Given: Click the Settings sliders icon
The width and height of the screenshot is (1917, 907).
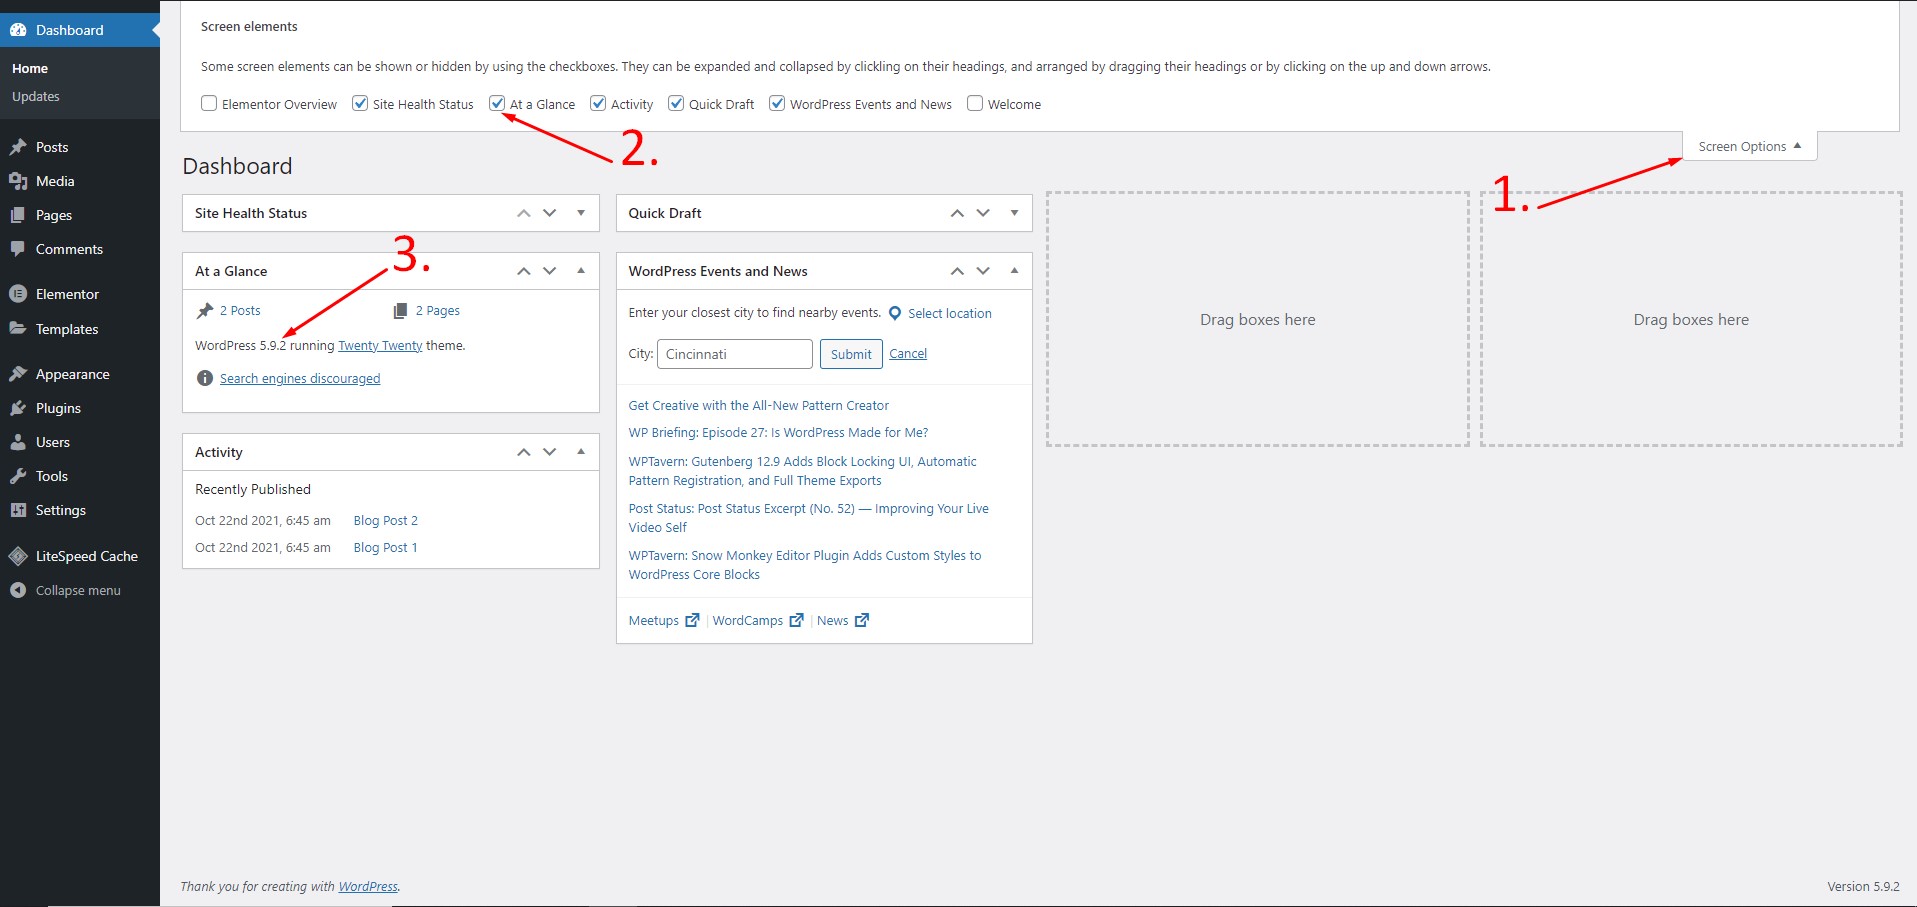Looking at the screenshot, I should pyautogui.click(x=18, y=510).
